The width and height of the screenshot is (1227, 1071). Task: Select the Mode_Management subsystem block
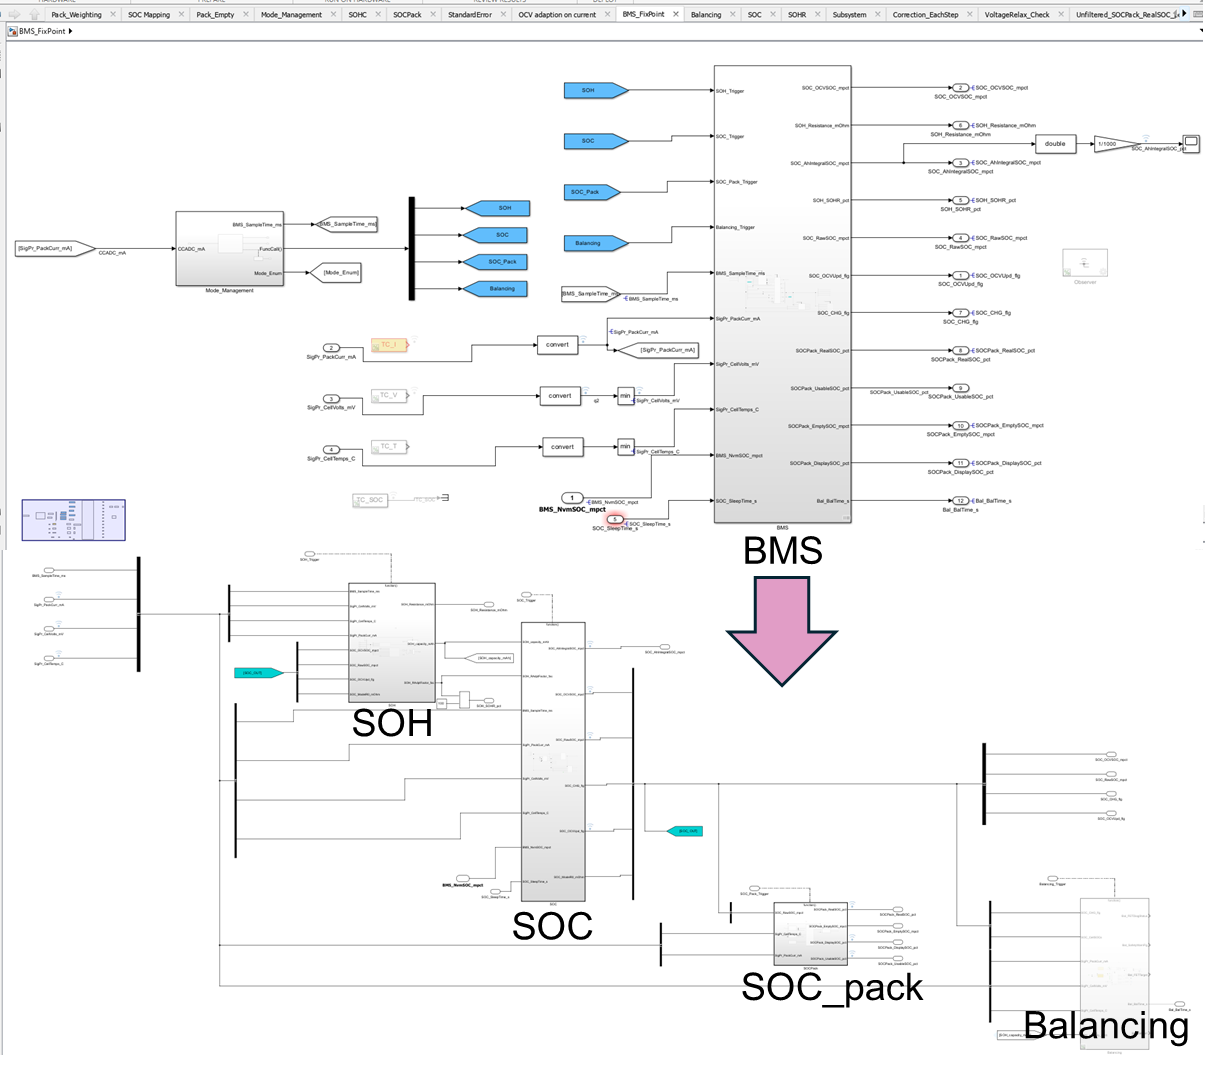[x=229, y=248]
